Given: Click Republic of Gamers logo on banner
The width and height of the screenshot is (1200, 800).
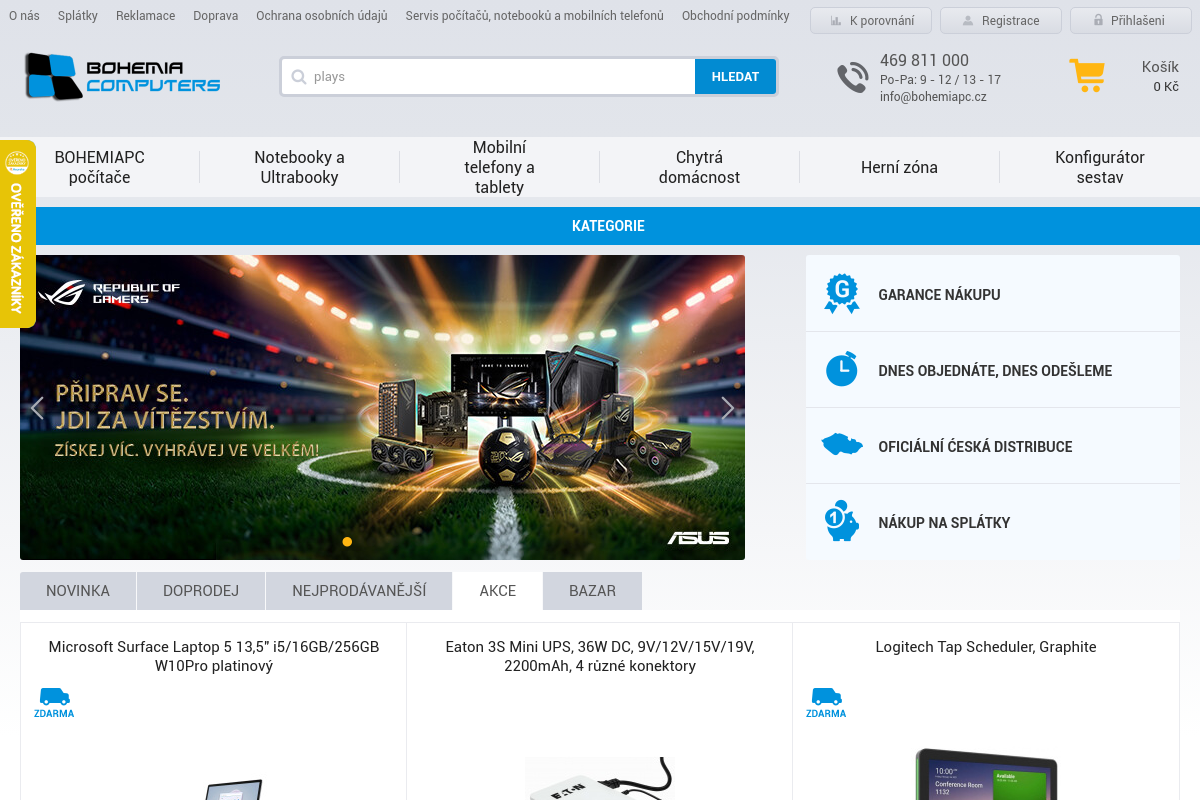Looking at the screenshot, I should pyautogui.click(x=109, y=293).
